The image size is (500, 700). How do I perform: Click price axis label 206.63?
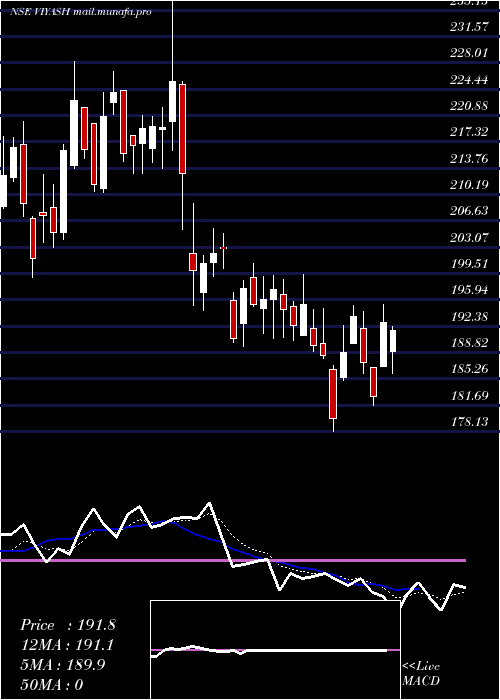(469, 211)
